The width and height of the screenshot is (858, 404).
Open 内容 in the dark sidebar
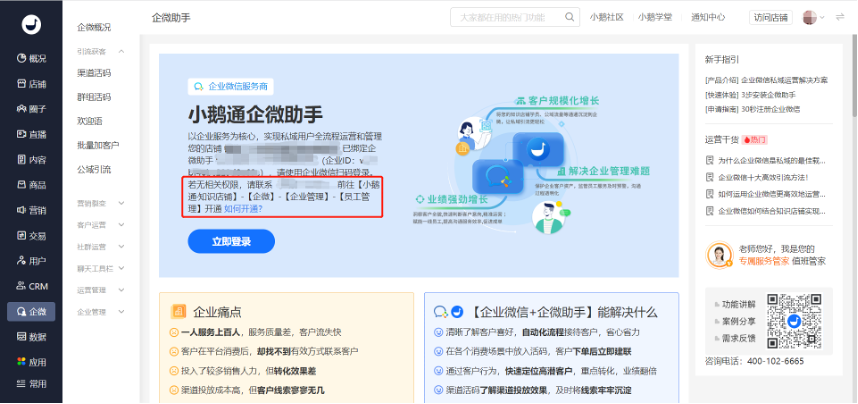31,160
